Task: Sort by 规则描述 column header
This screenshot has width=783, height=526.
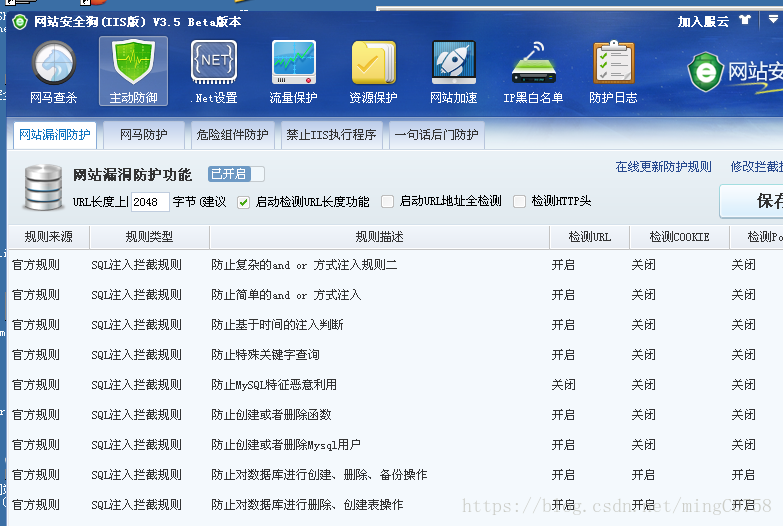Action: pos(380,237)
